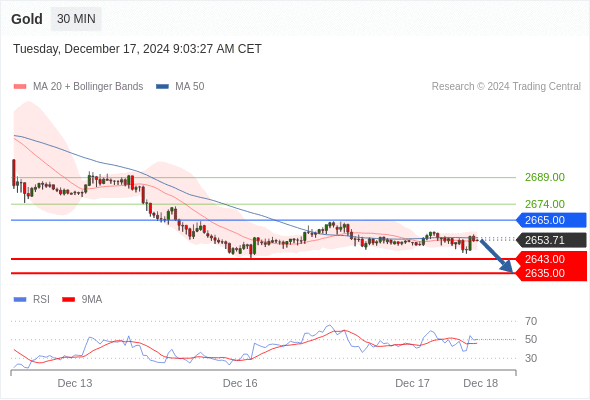Click the 2674.00 green resistance label

click(544, 204)
